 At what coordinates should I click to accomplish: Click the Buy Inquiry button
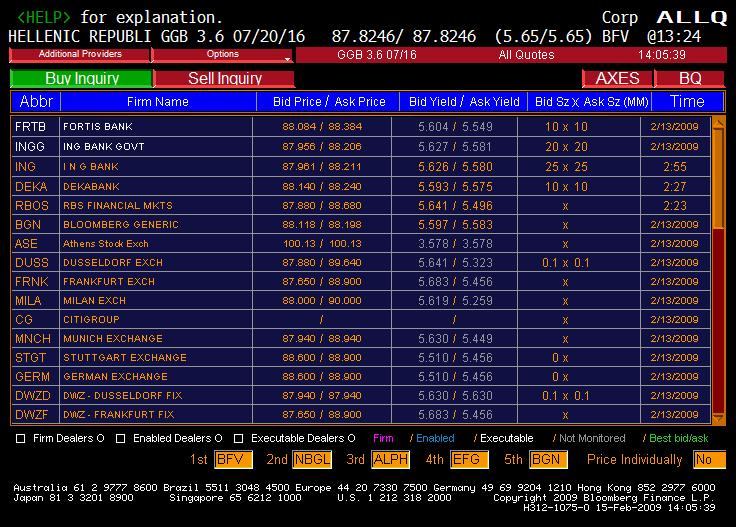click(x=82, y=78)
